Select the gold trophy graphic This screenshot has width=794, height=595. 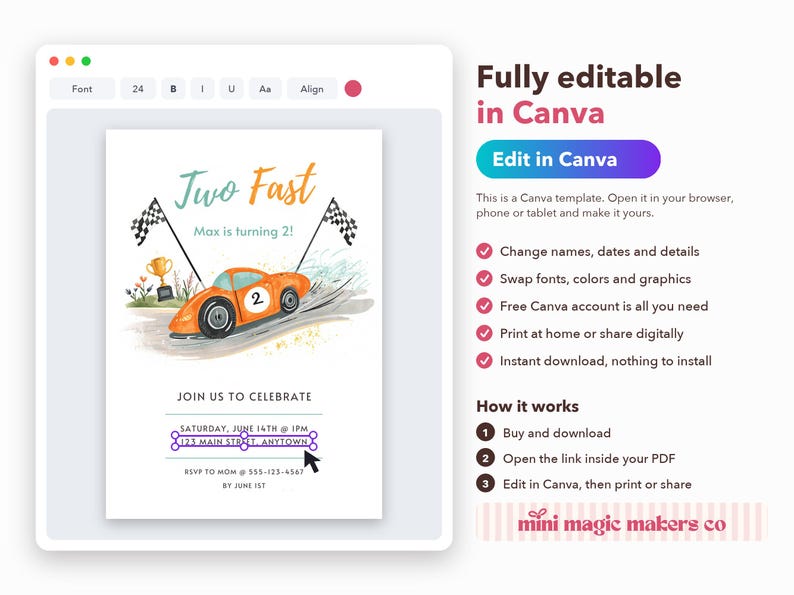[x=161, y=279]
